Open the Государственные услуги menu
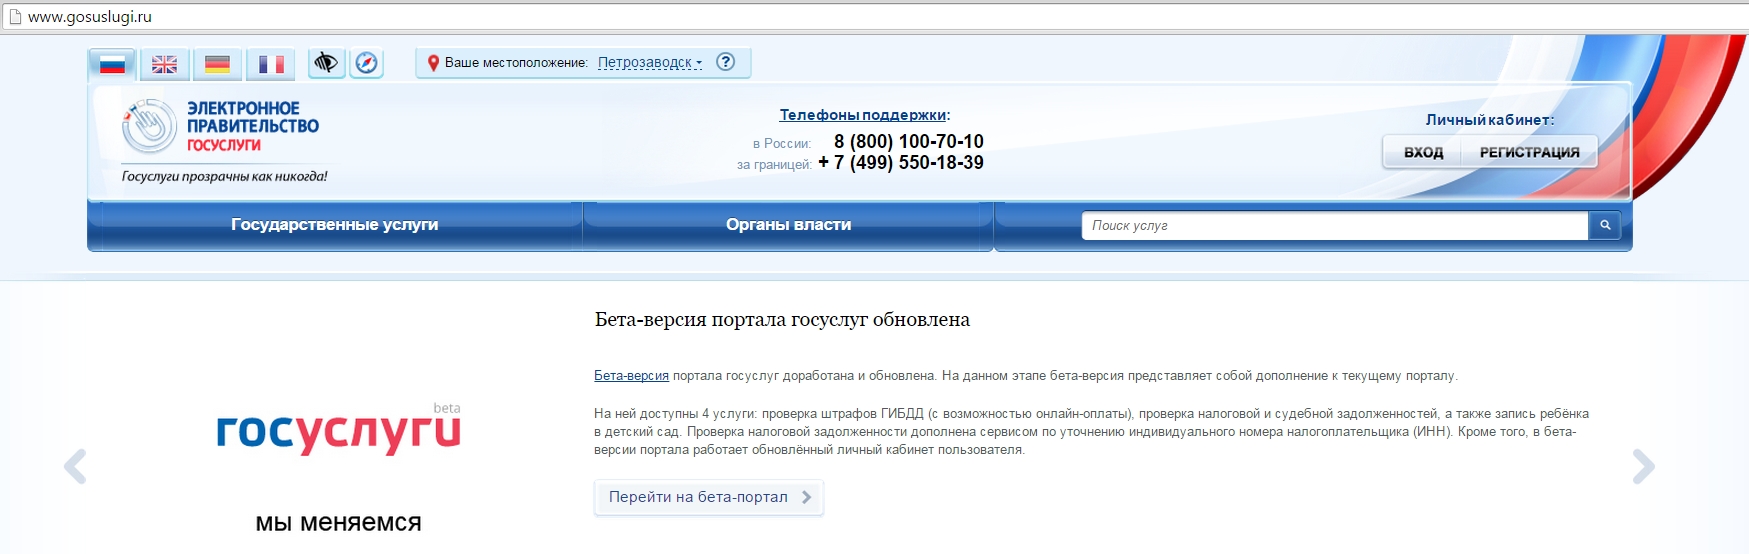Viewport: 1749px width, 554px height. 334,225
